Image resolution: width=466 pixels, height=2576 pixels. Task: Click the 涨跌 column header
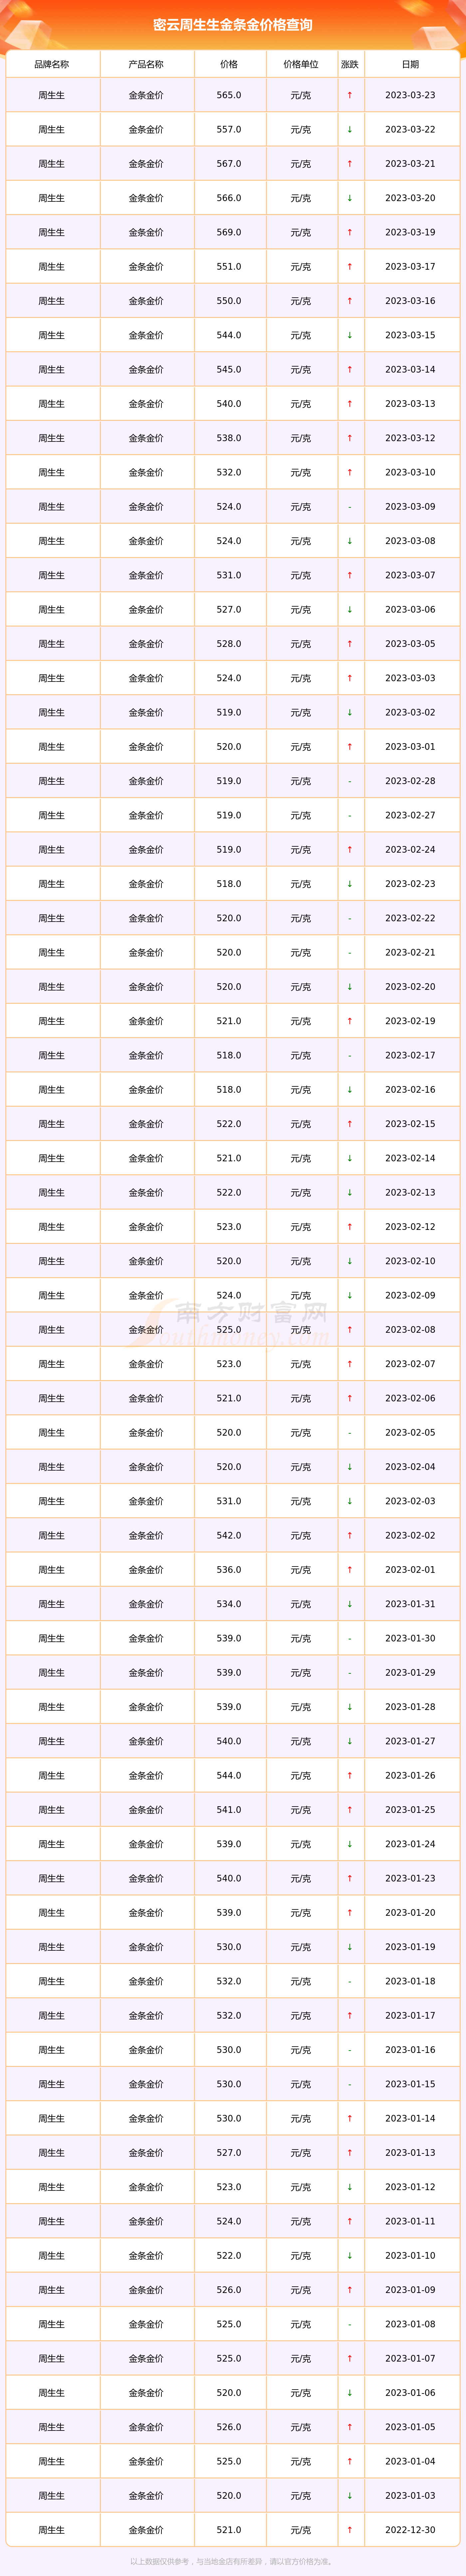pyautogui.click(x=349, y=64)
